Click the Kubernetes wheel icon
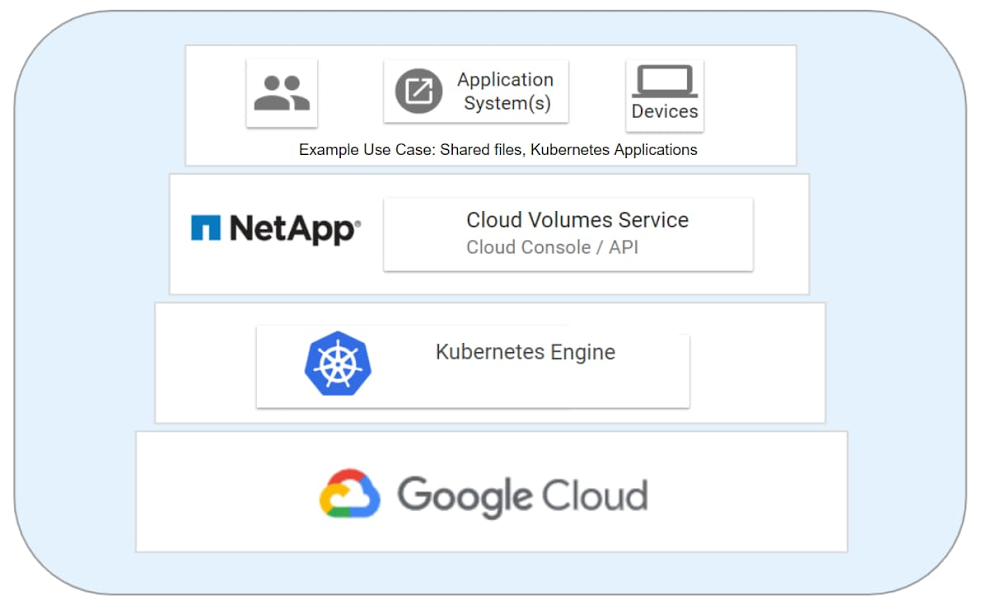 (337, 364)
